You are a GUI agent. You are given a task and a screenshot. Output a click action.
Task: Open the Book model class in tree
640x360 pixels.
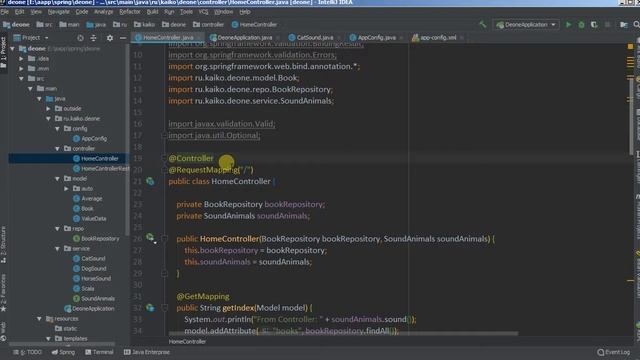pyautogui.click(x=83, y=209)
